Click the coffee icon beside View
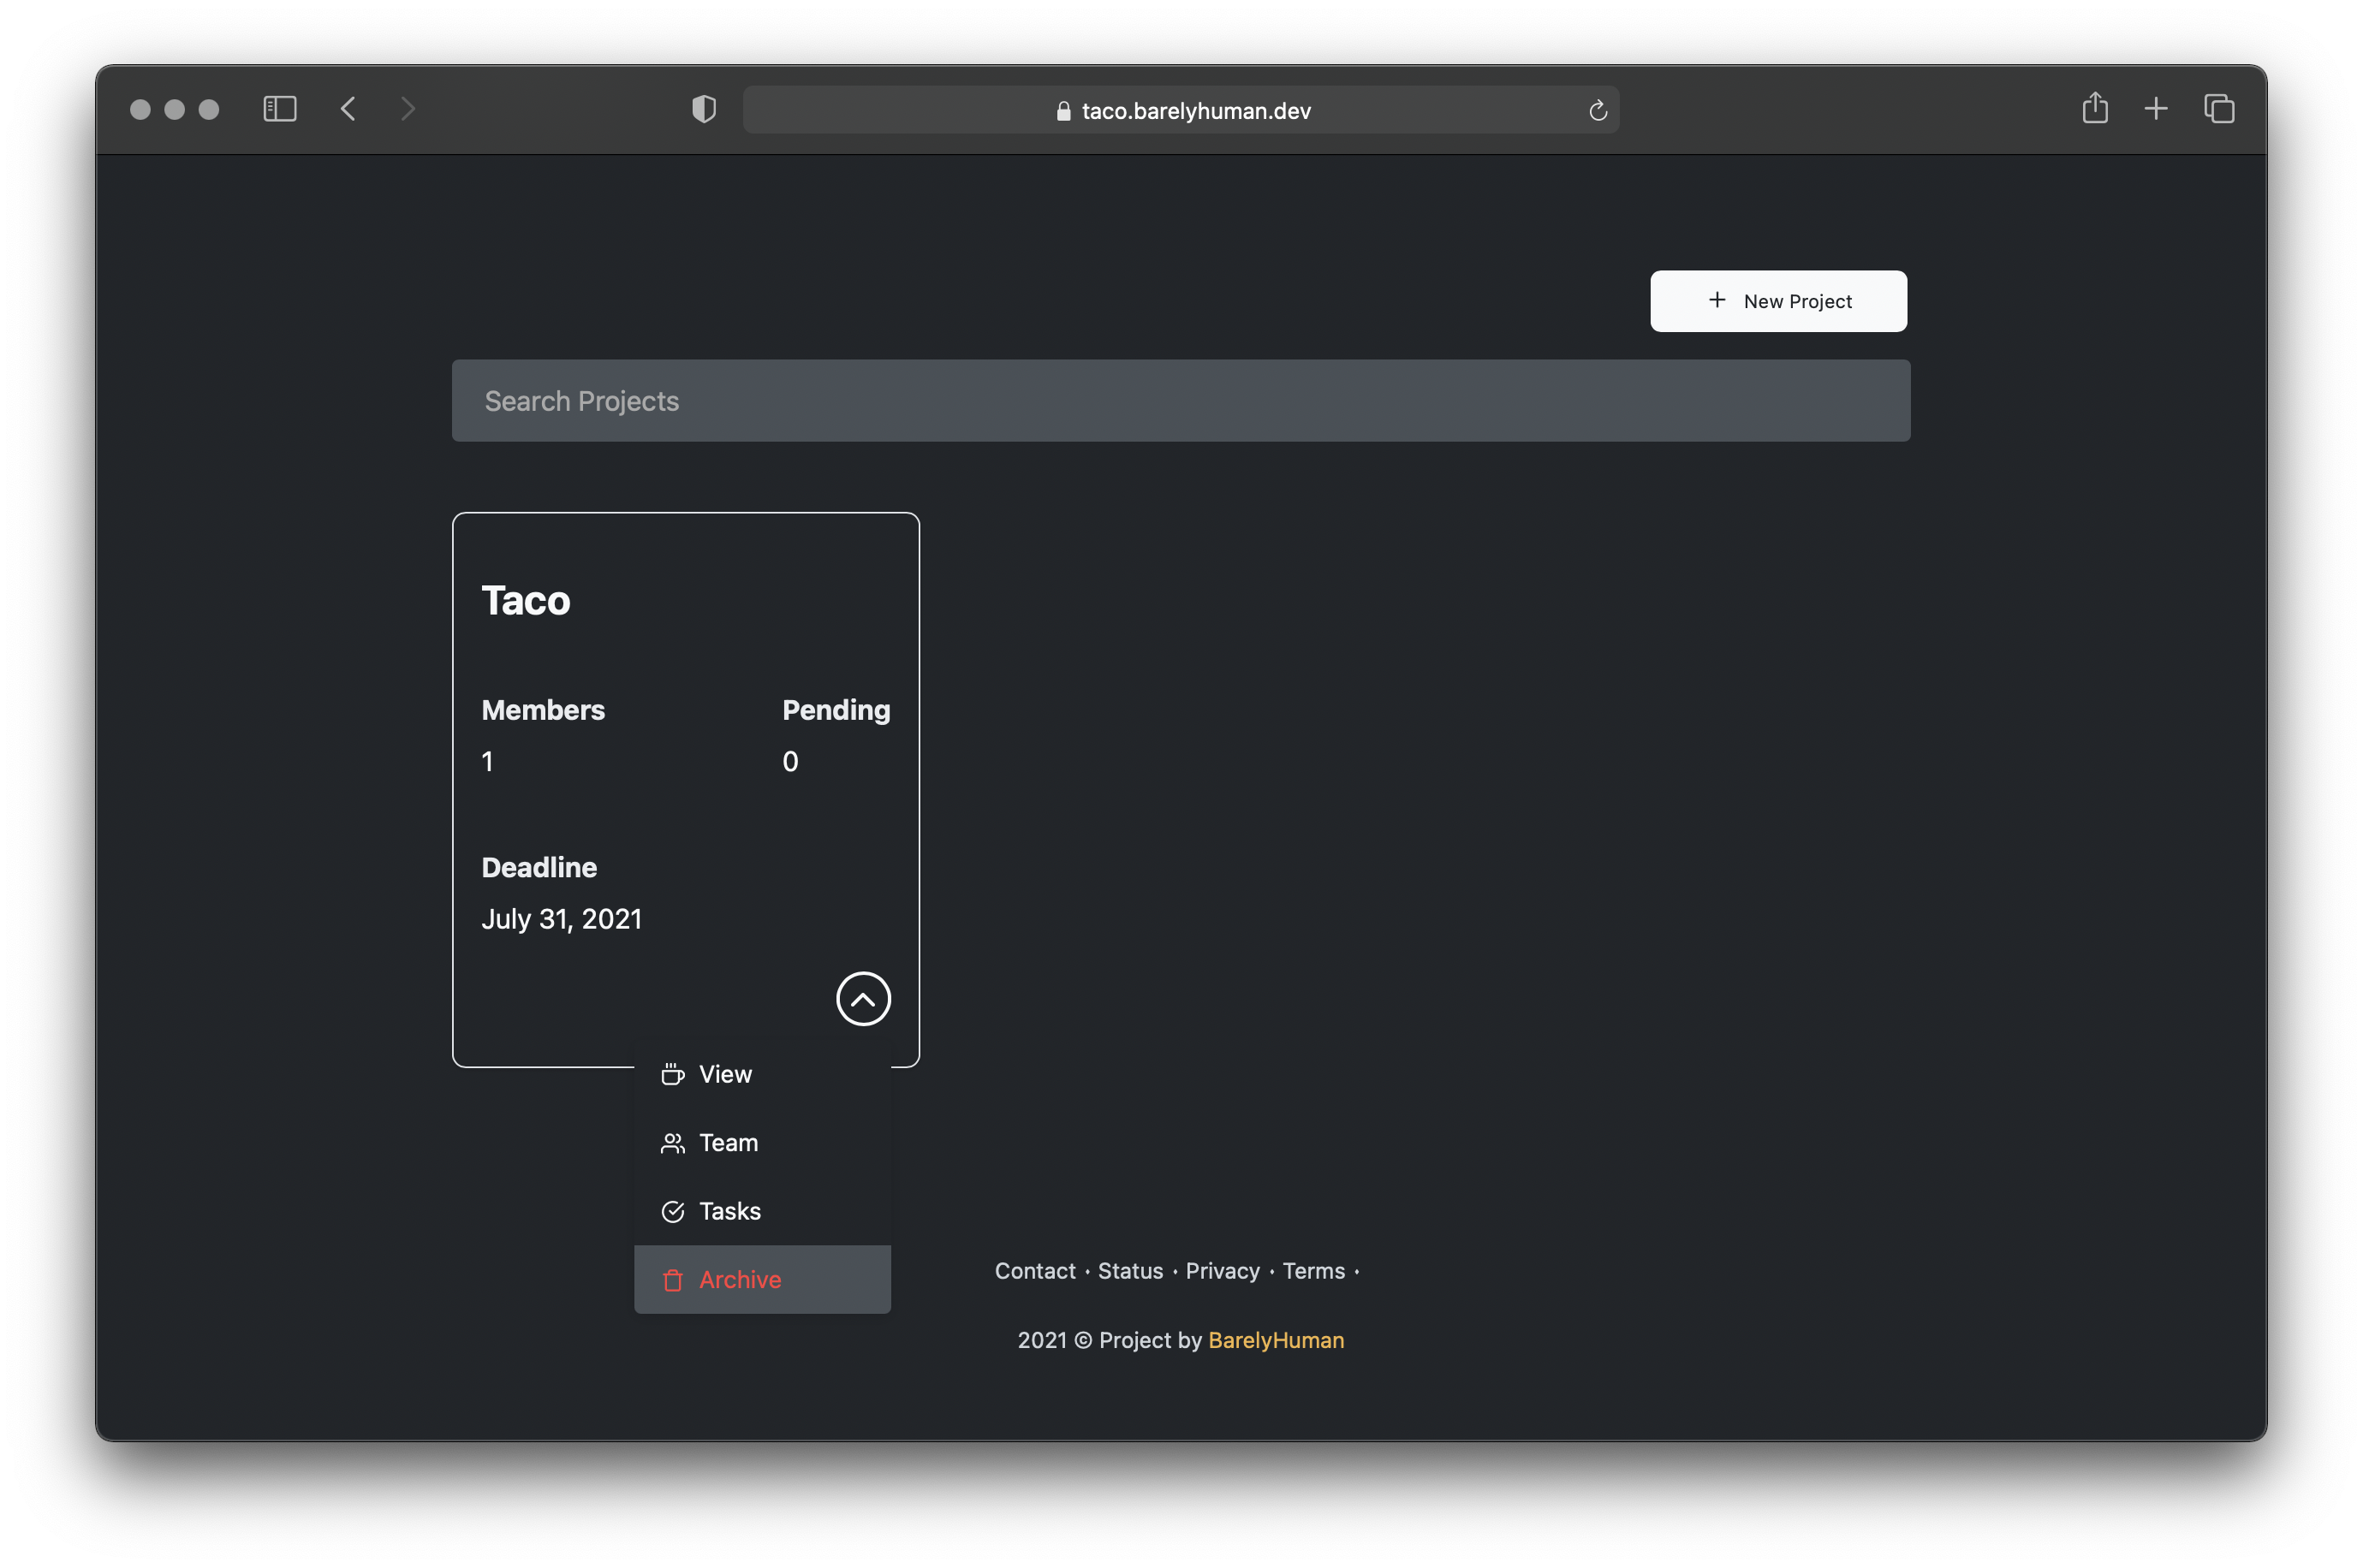2363x1568 pixels. (x=673, y=1073)
